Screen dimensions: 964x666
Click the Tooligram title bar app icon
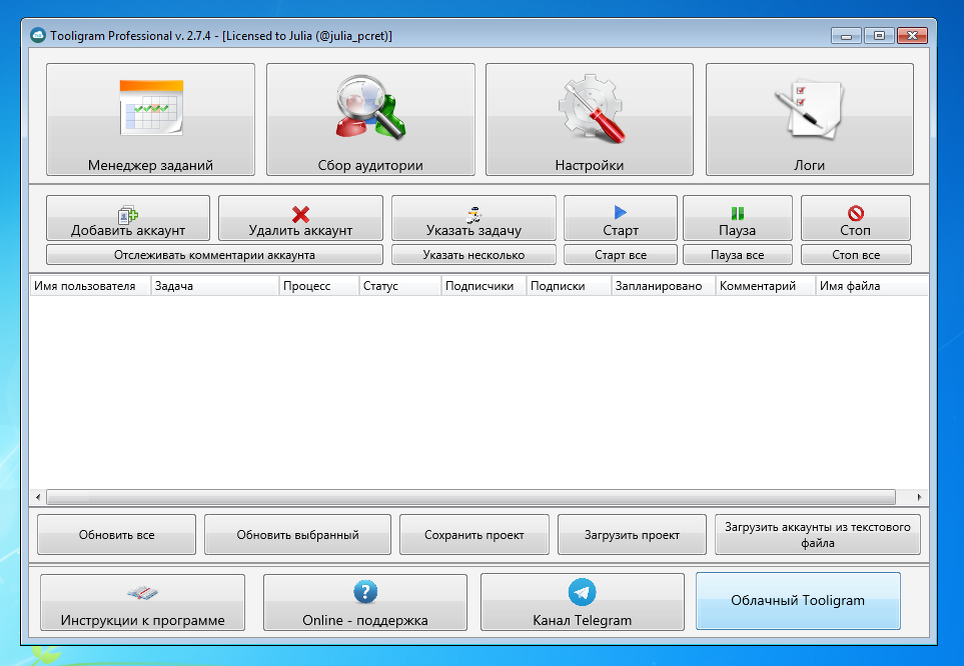coord(38,35)
